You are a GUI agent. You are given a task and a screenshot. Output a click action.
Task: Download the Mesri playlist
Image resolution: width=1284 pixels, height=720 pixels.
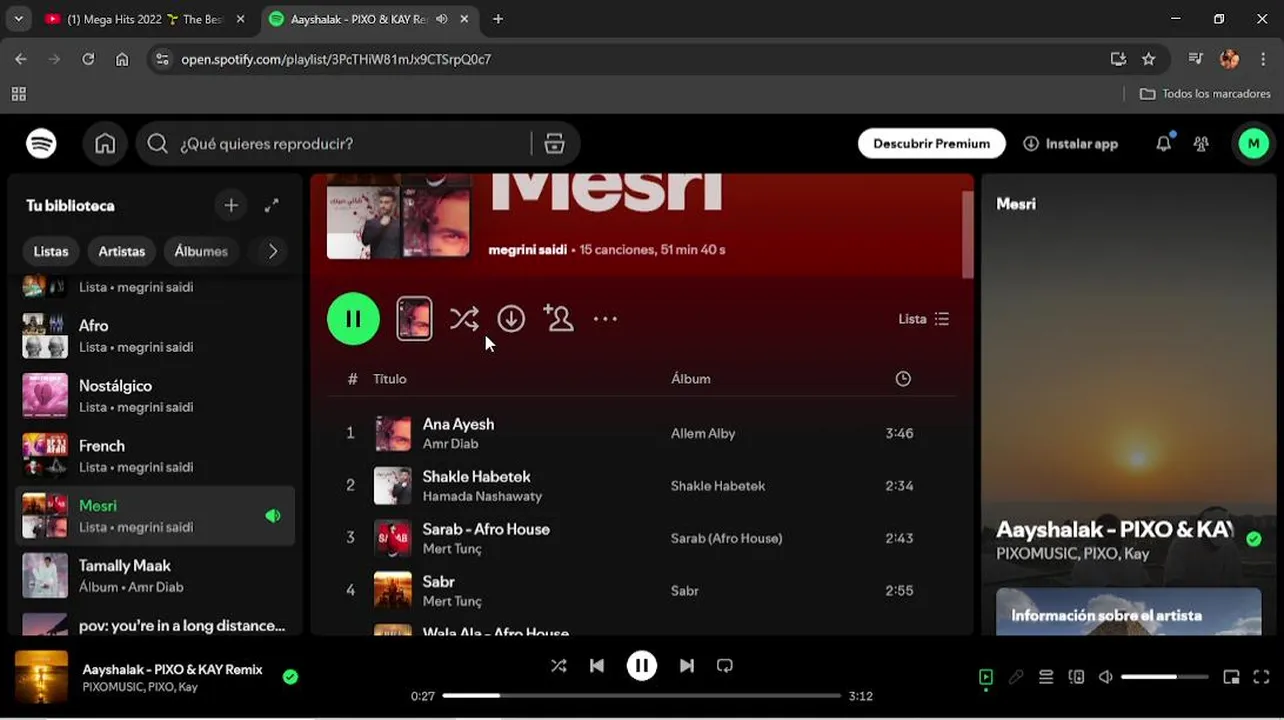click(x=511, y=319)
